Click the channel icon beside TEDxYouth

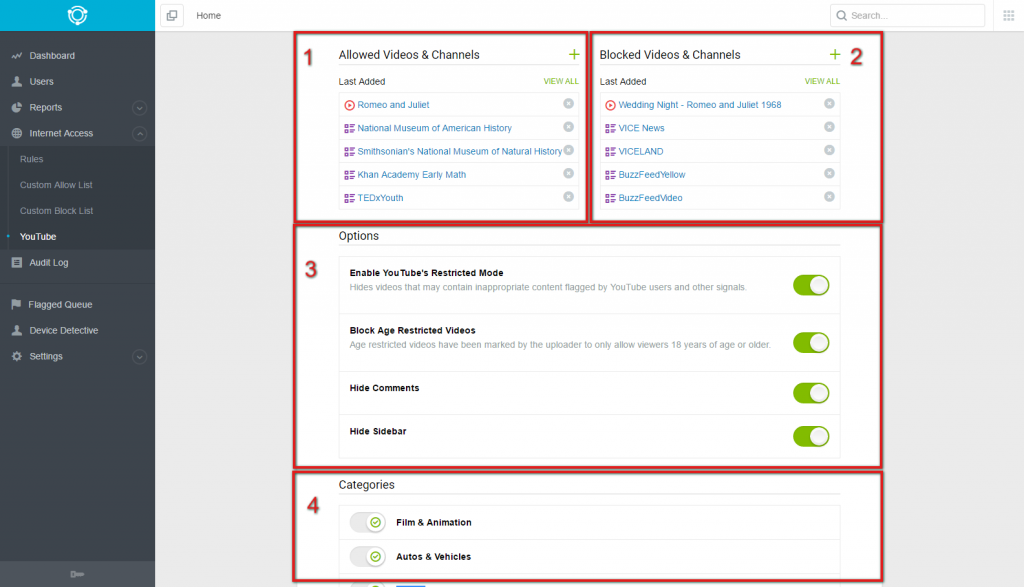point(349,198)
